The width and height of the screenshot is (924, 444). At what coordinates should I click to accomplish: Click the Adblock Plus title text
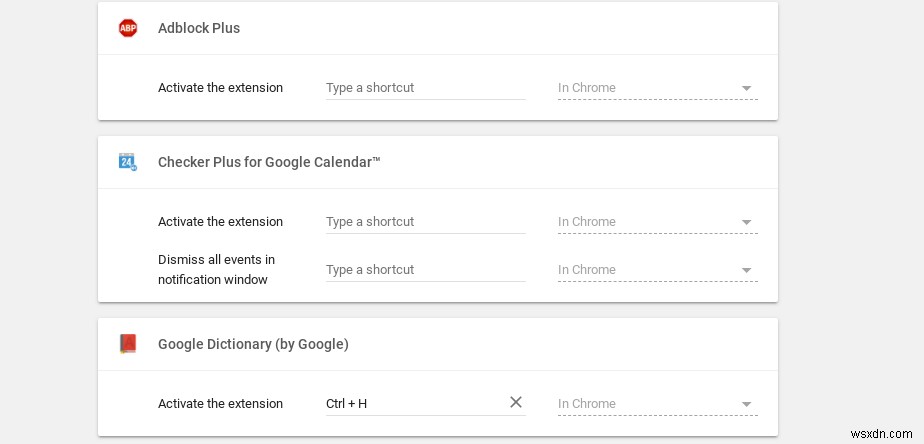199,28
